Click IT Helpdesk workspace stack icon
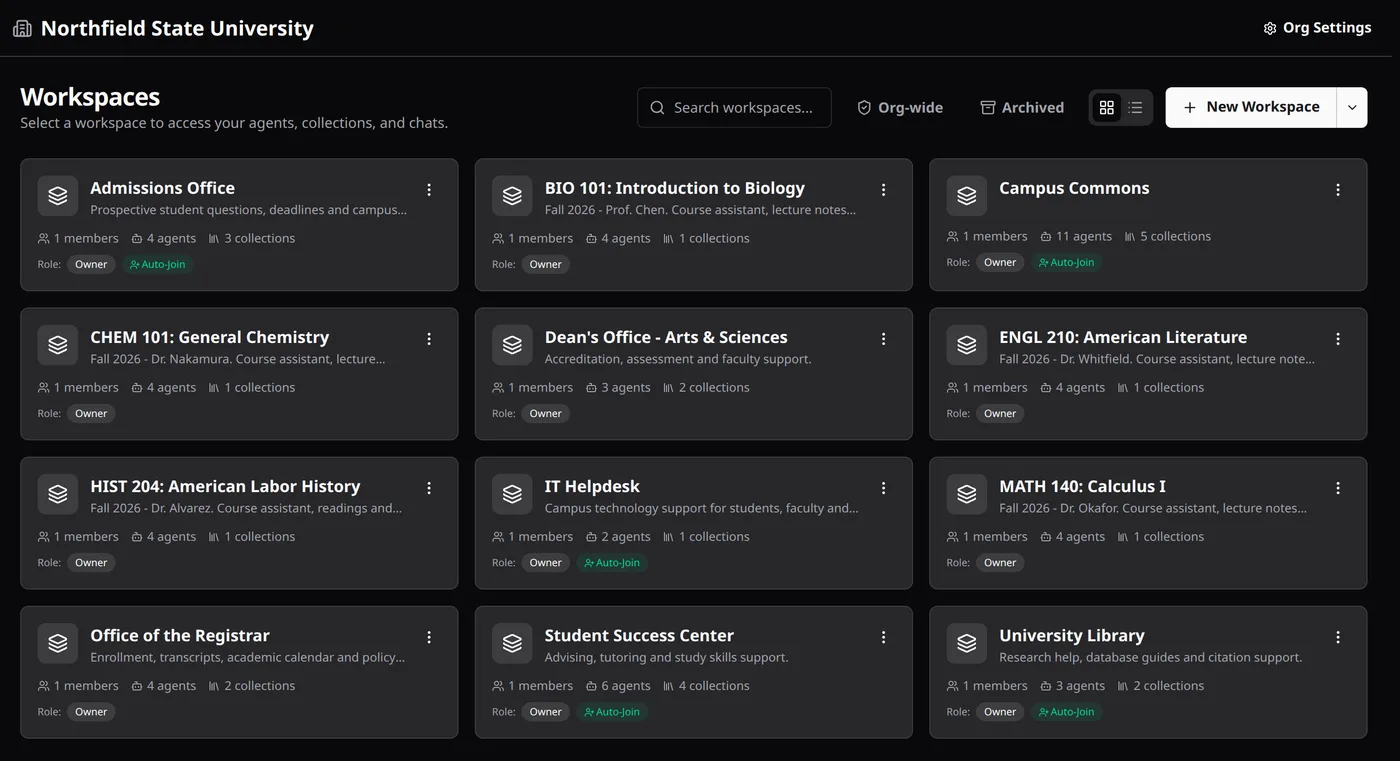1400x761 pixels. (x=512, y=494)
